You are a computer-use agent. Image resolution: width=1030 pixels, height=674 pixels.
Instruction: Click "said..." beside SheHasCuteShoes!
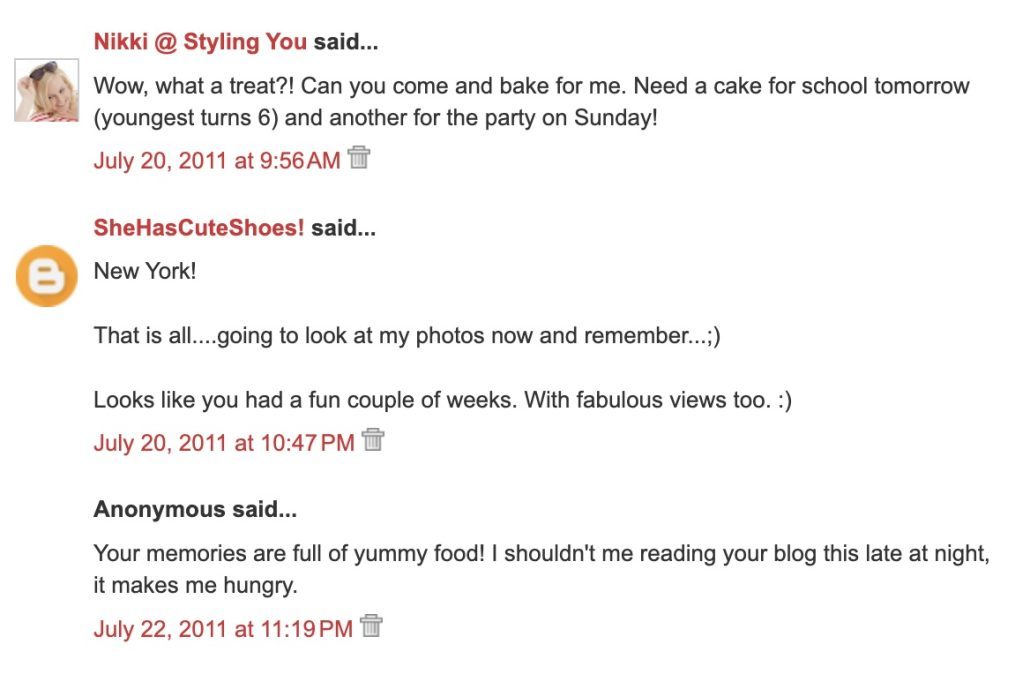coord(343,228)
